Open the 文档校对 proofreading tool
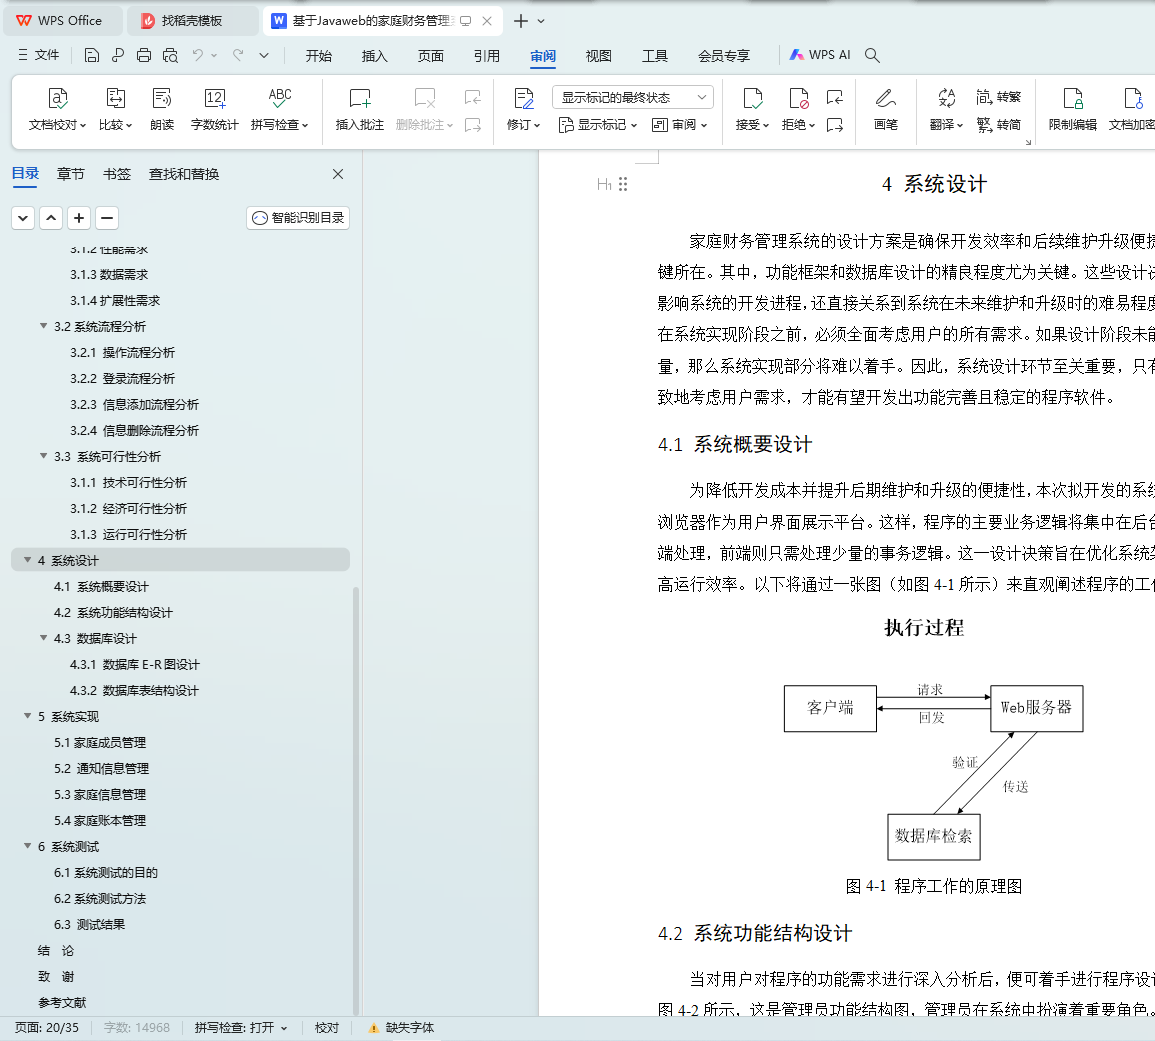 [x=57, y=108]
